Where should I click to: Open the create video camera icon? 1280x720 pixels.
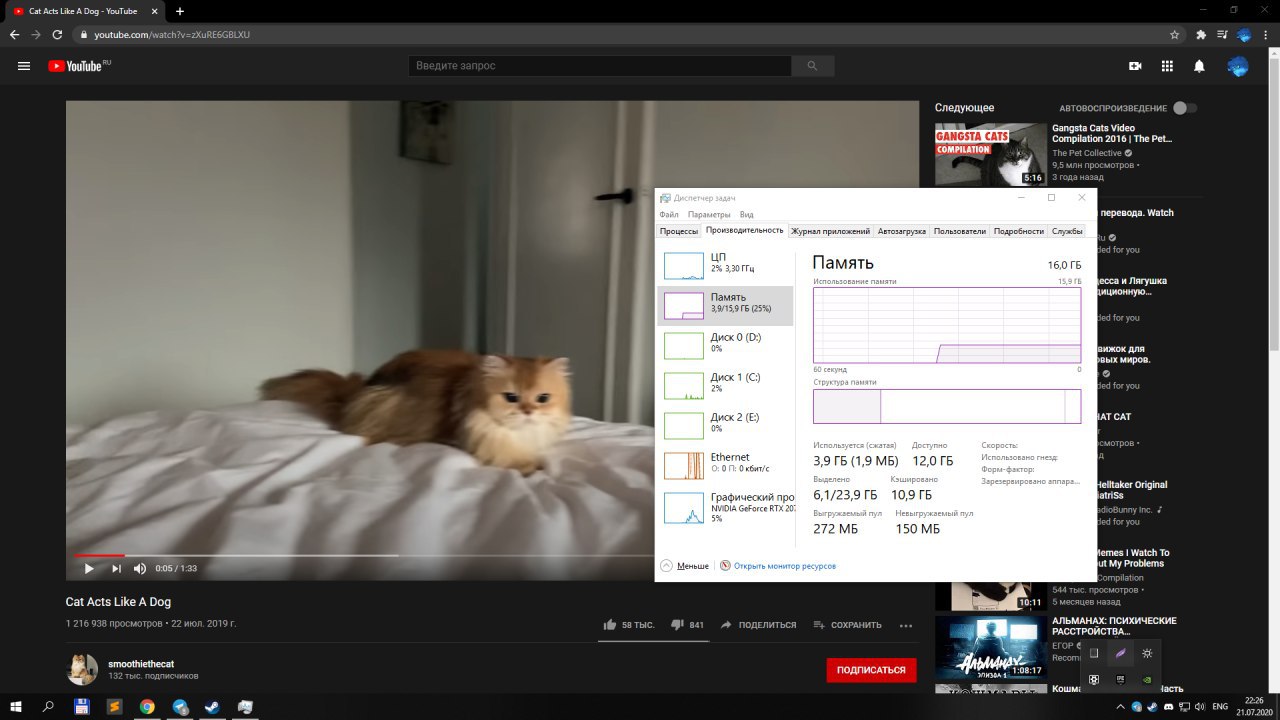[1135, 66]
